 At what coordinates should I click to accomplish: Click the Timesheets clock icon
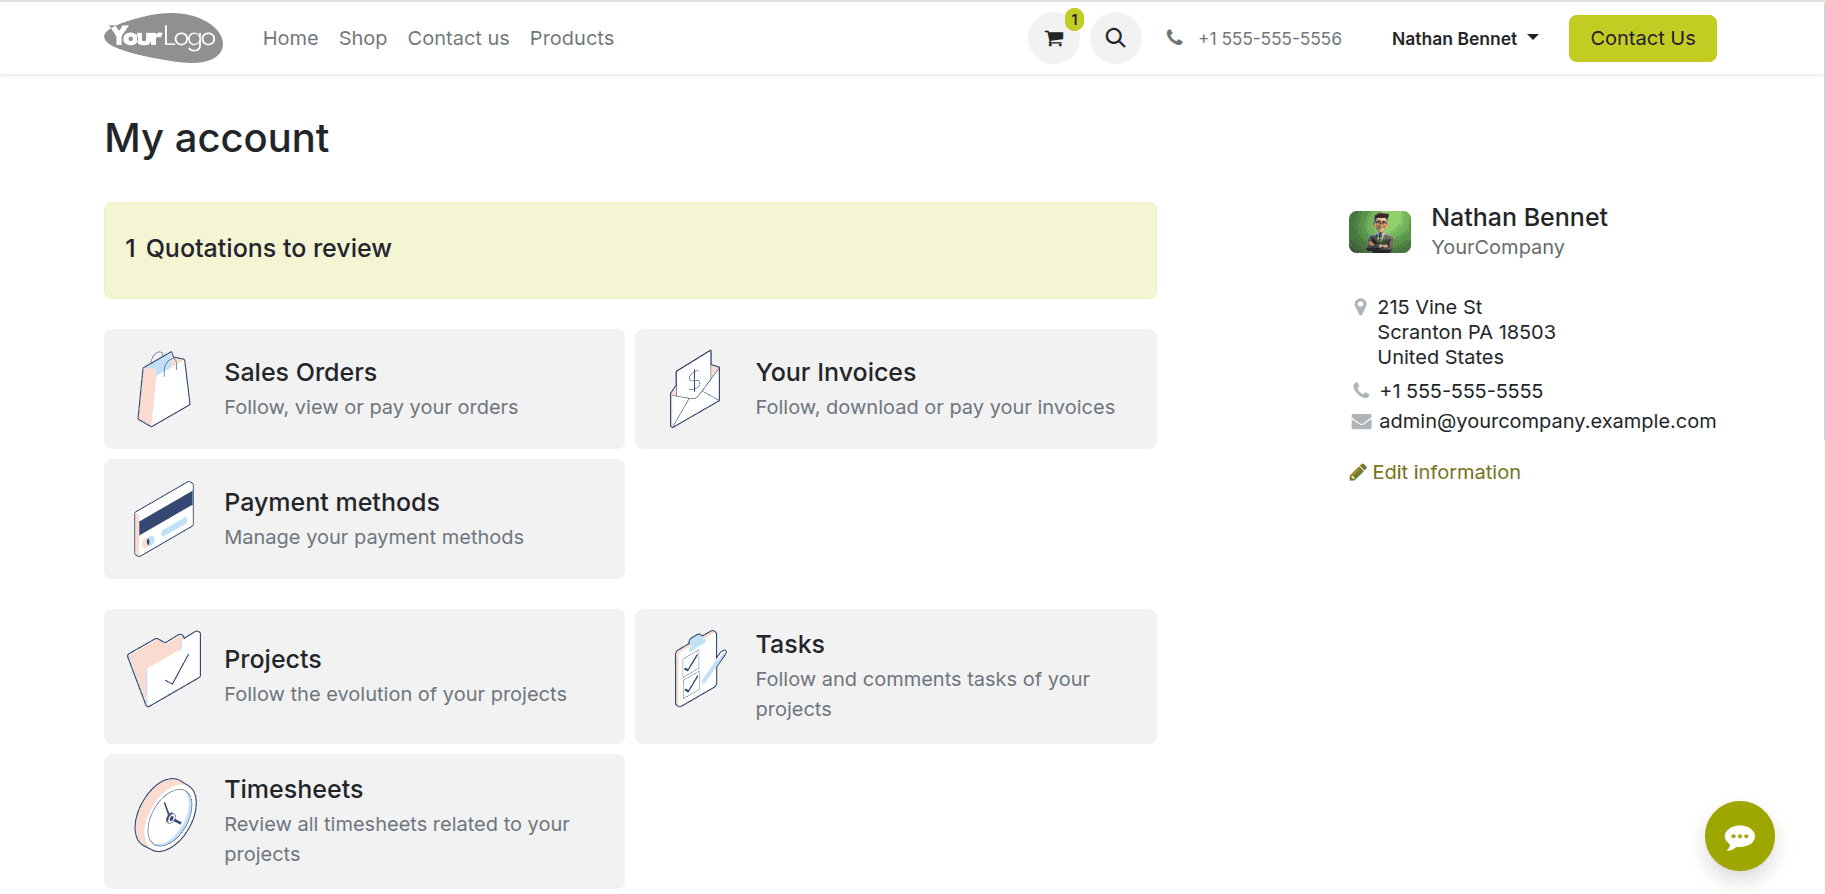click(x=166, y=815)
